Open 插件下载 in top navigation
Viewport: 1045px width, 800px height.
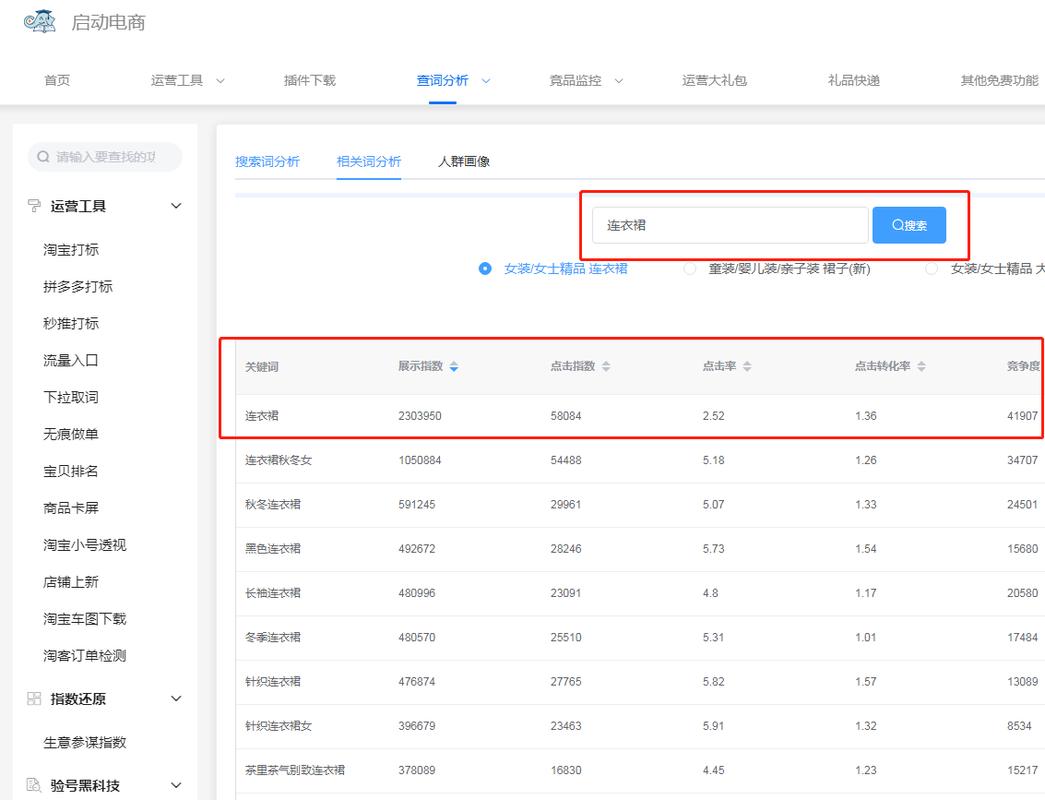coord(310,81)
